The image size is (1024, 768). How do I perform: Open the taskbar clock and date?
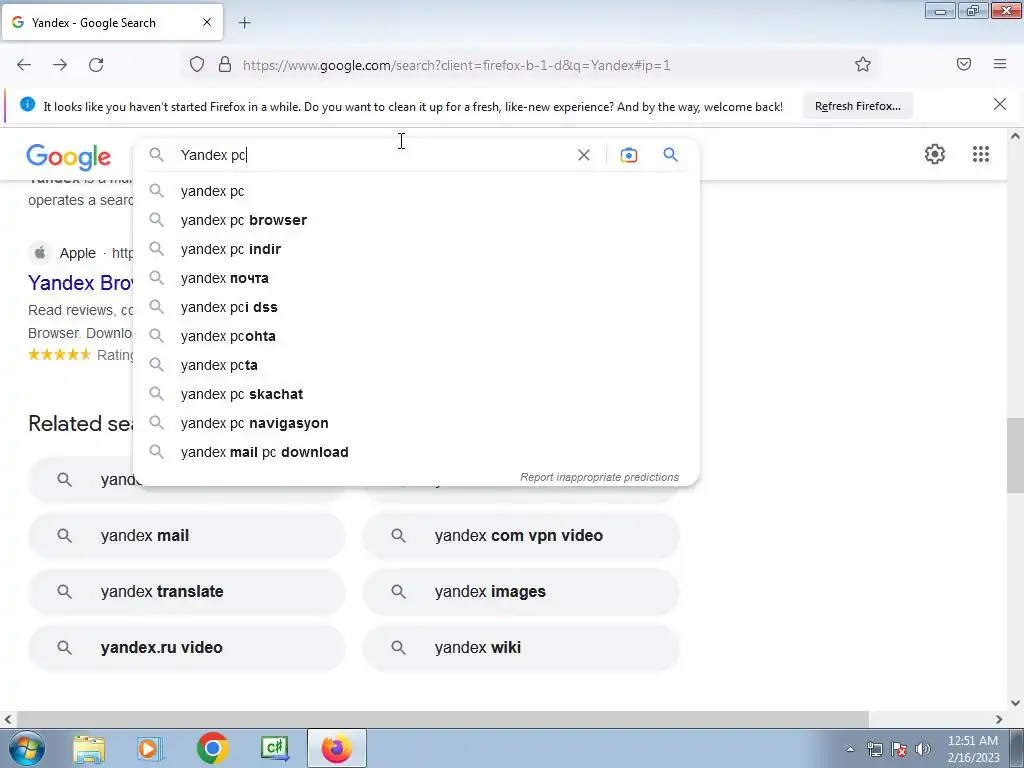pos(973,749)
